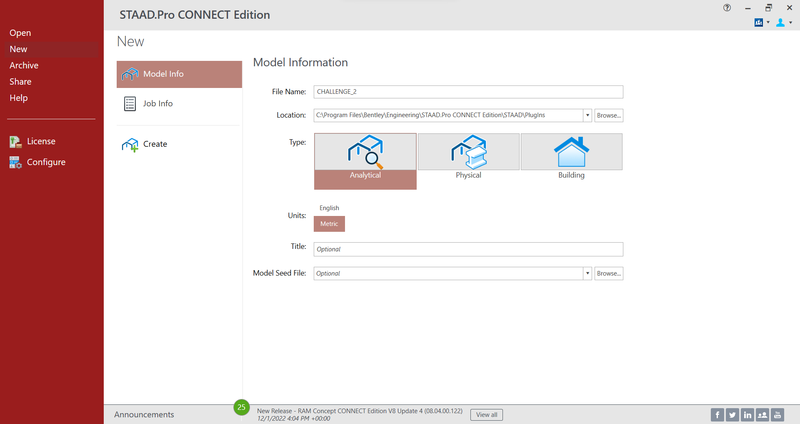
Task: Click the blue user profile icon
Action: pos(780,22)
